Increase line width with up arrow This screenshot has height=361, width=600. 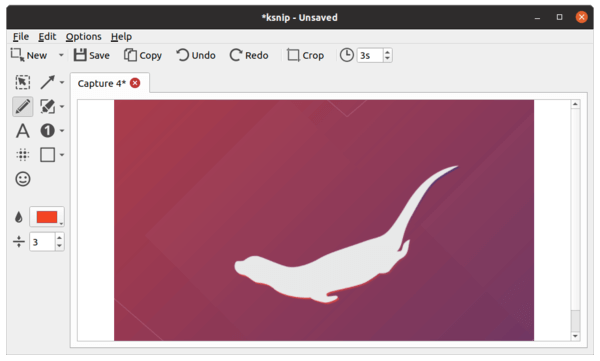(x=59, y=238)
